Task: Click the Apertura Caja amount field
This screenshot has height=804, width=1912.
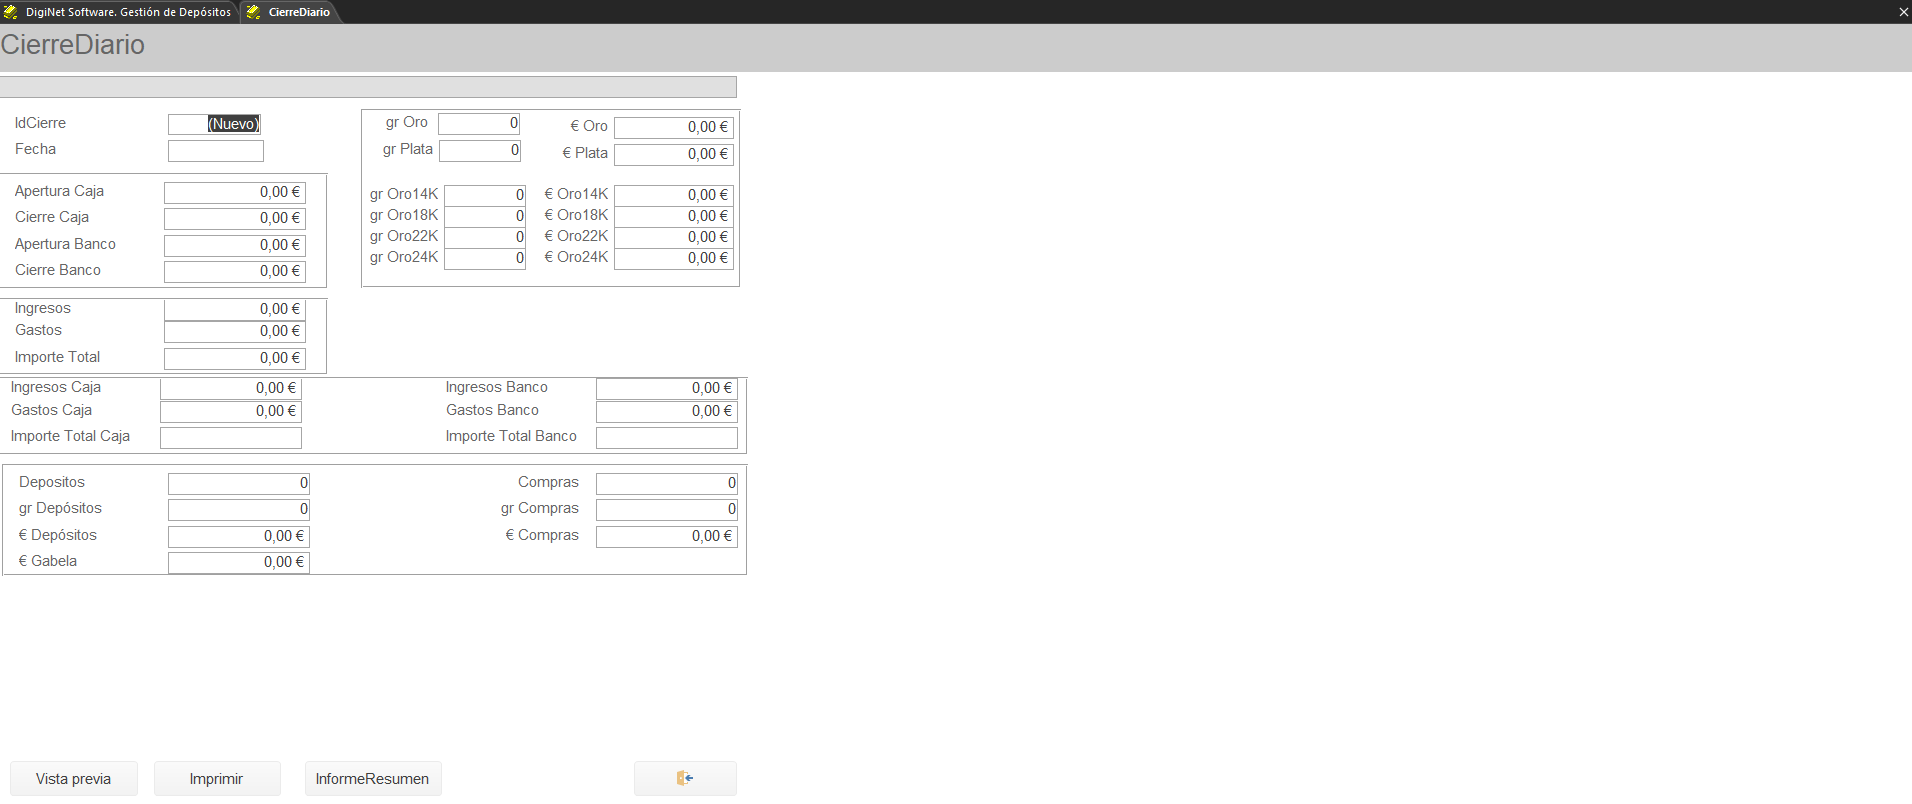Action: 235,192
